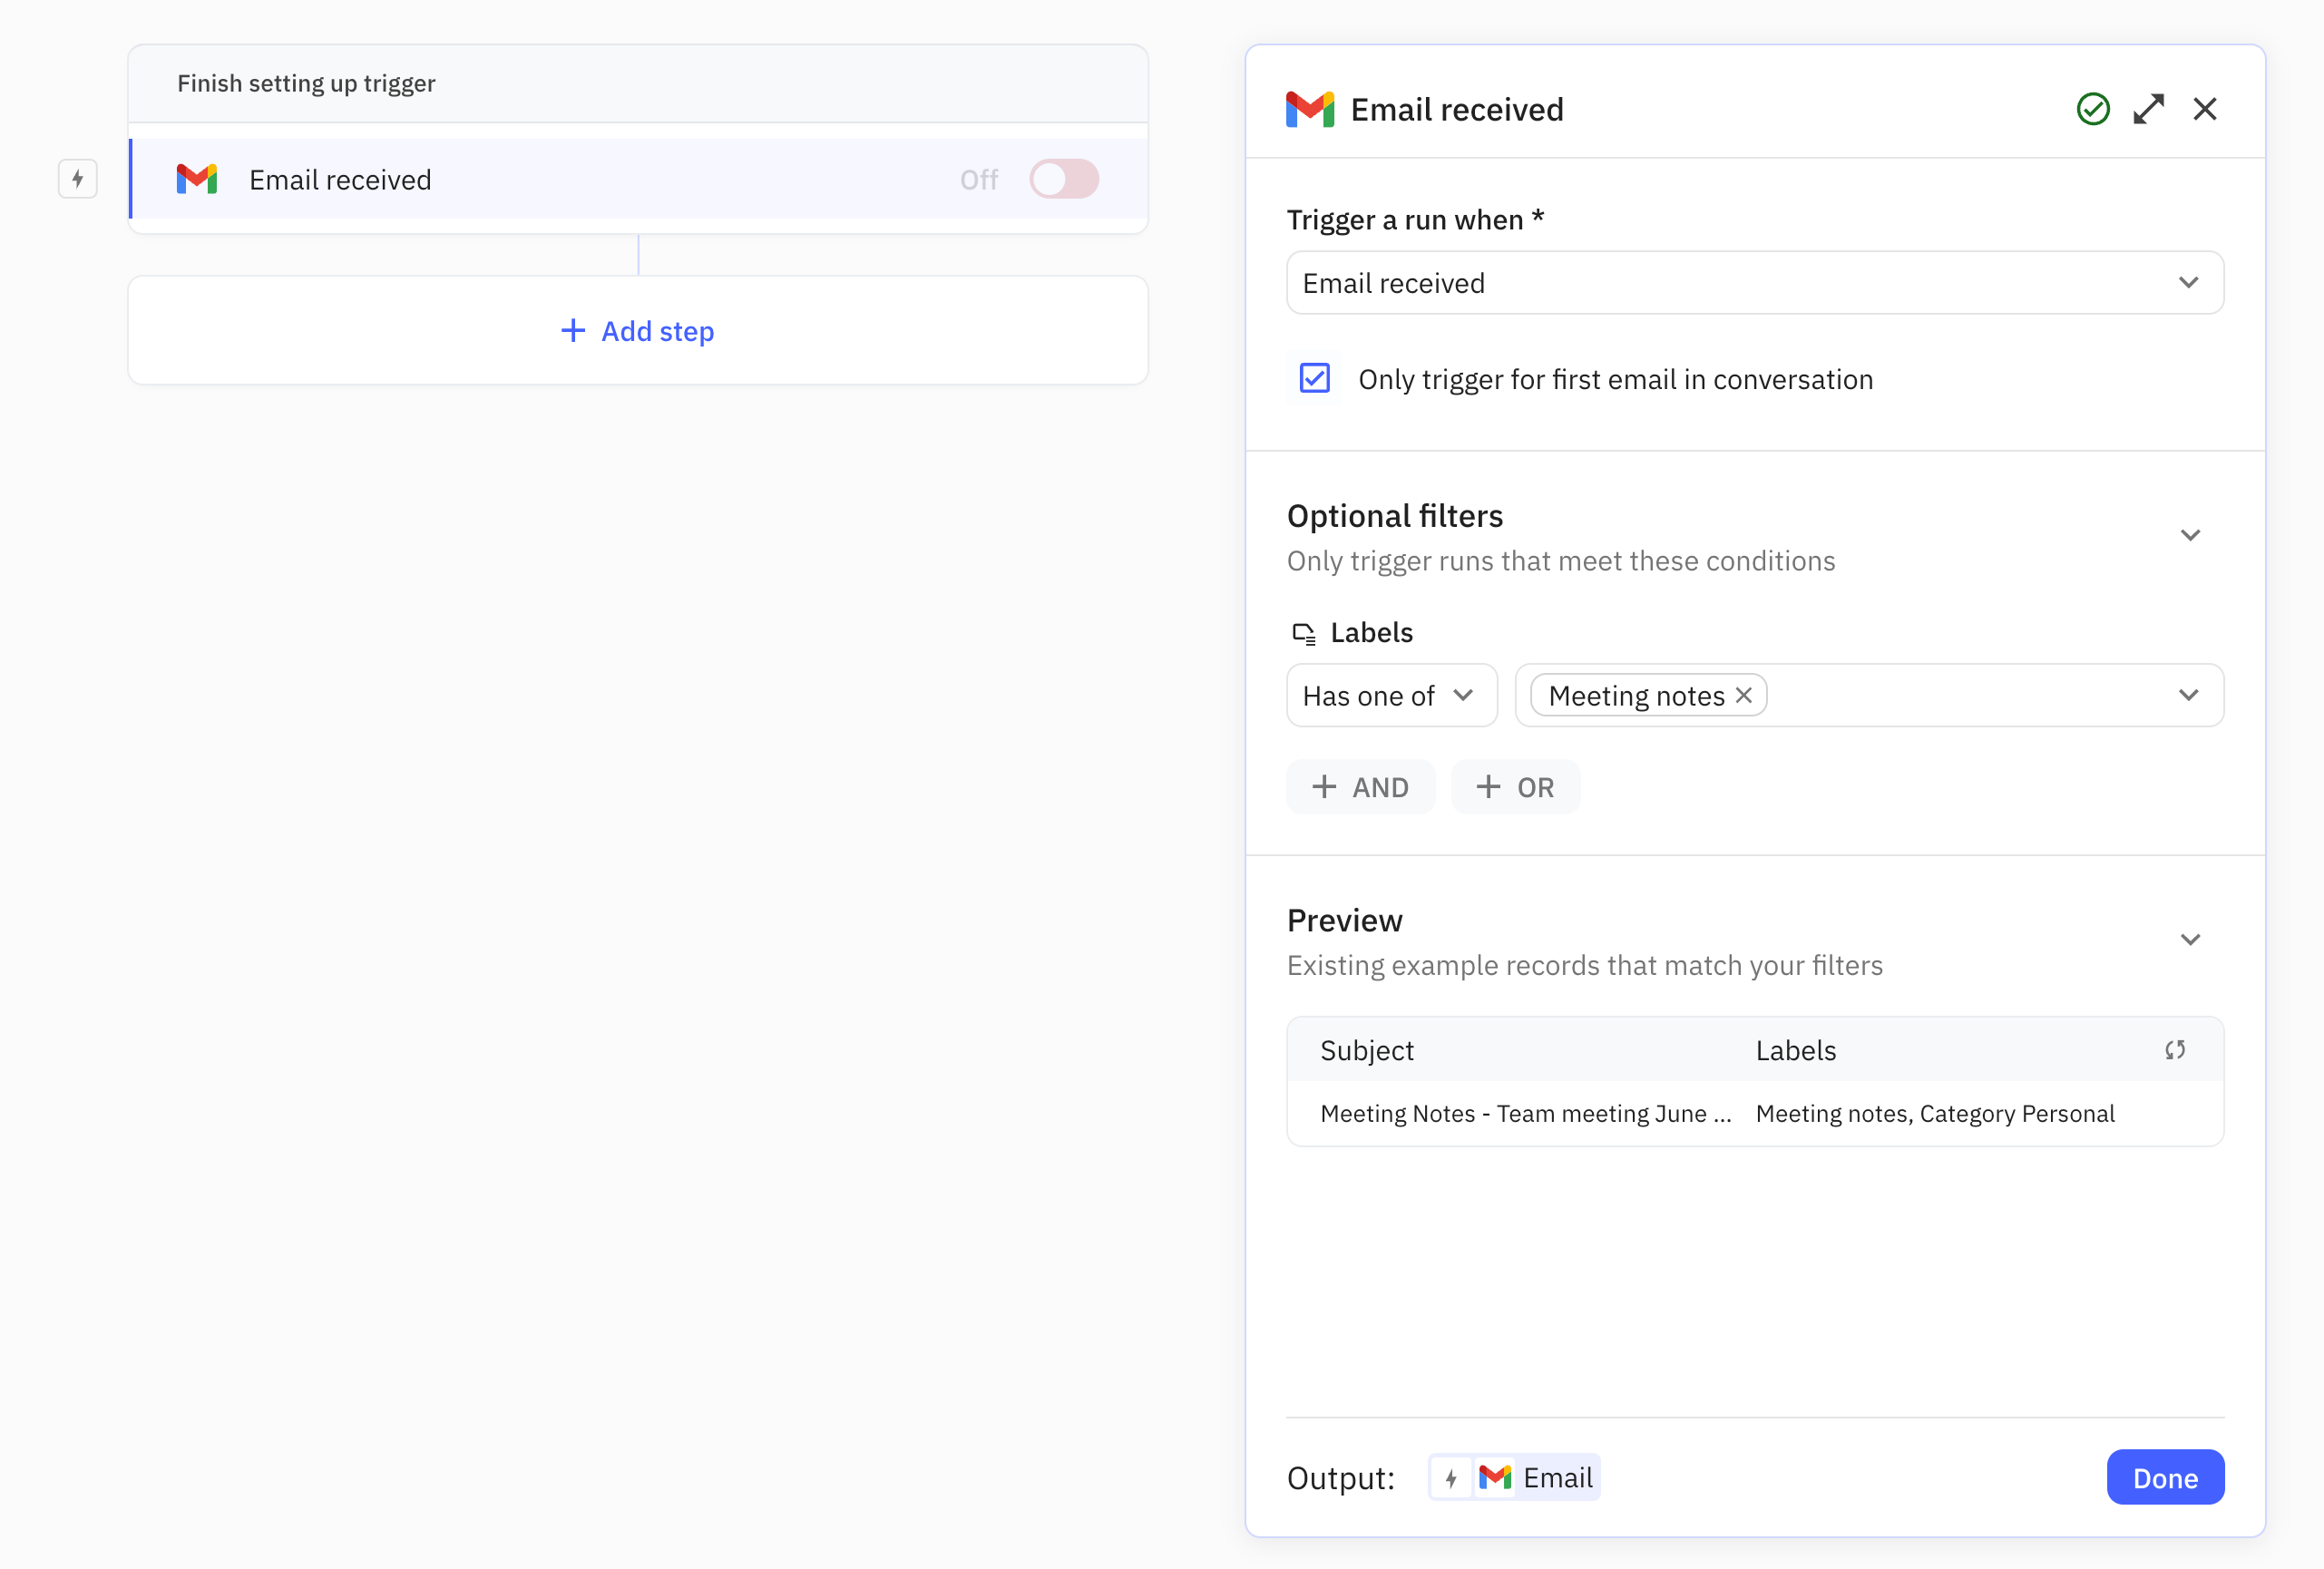2324x1569 pixels.
Task: Click the Gmail logo in panel header
Action: point(1310,109)
